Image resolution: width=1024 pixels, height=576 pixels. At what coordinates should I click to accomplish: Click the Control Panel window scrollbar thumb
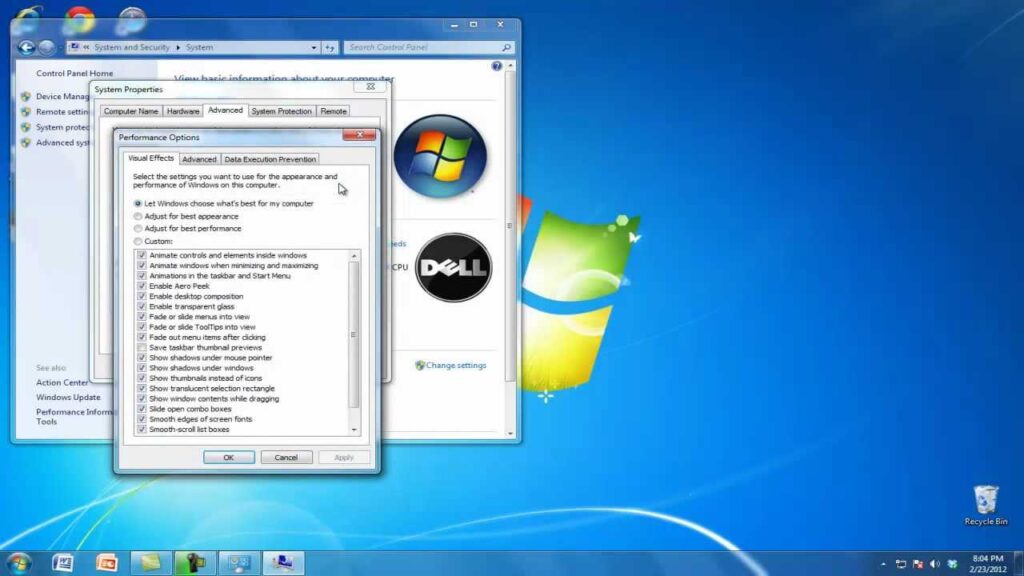click(x=510, y=225)
